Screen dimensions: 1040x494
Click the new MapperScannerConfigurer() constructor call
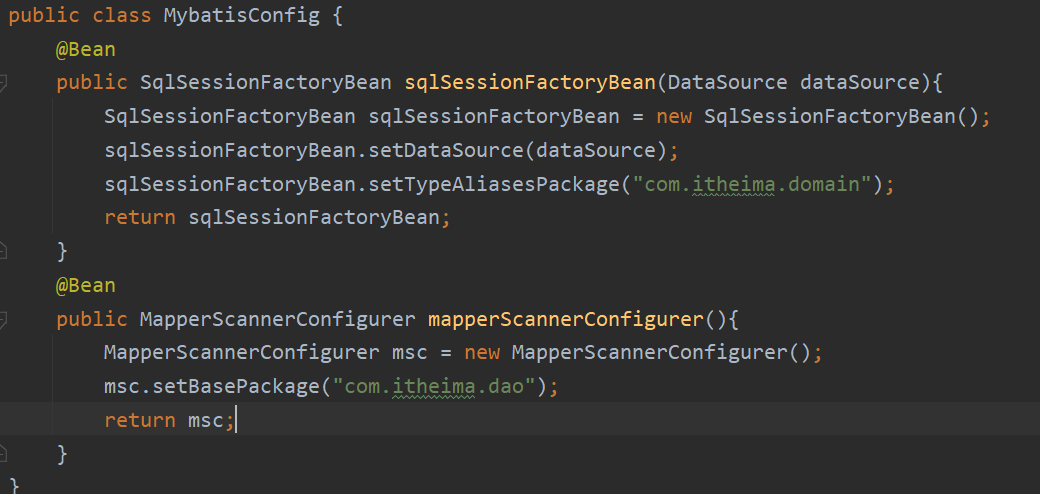pyautogui.click(x=662, y=352)
